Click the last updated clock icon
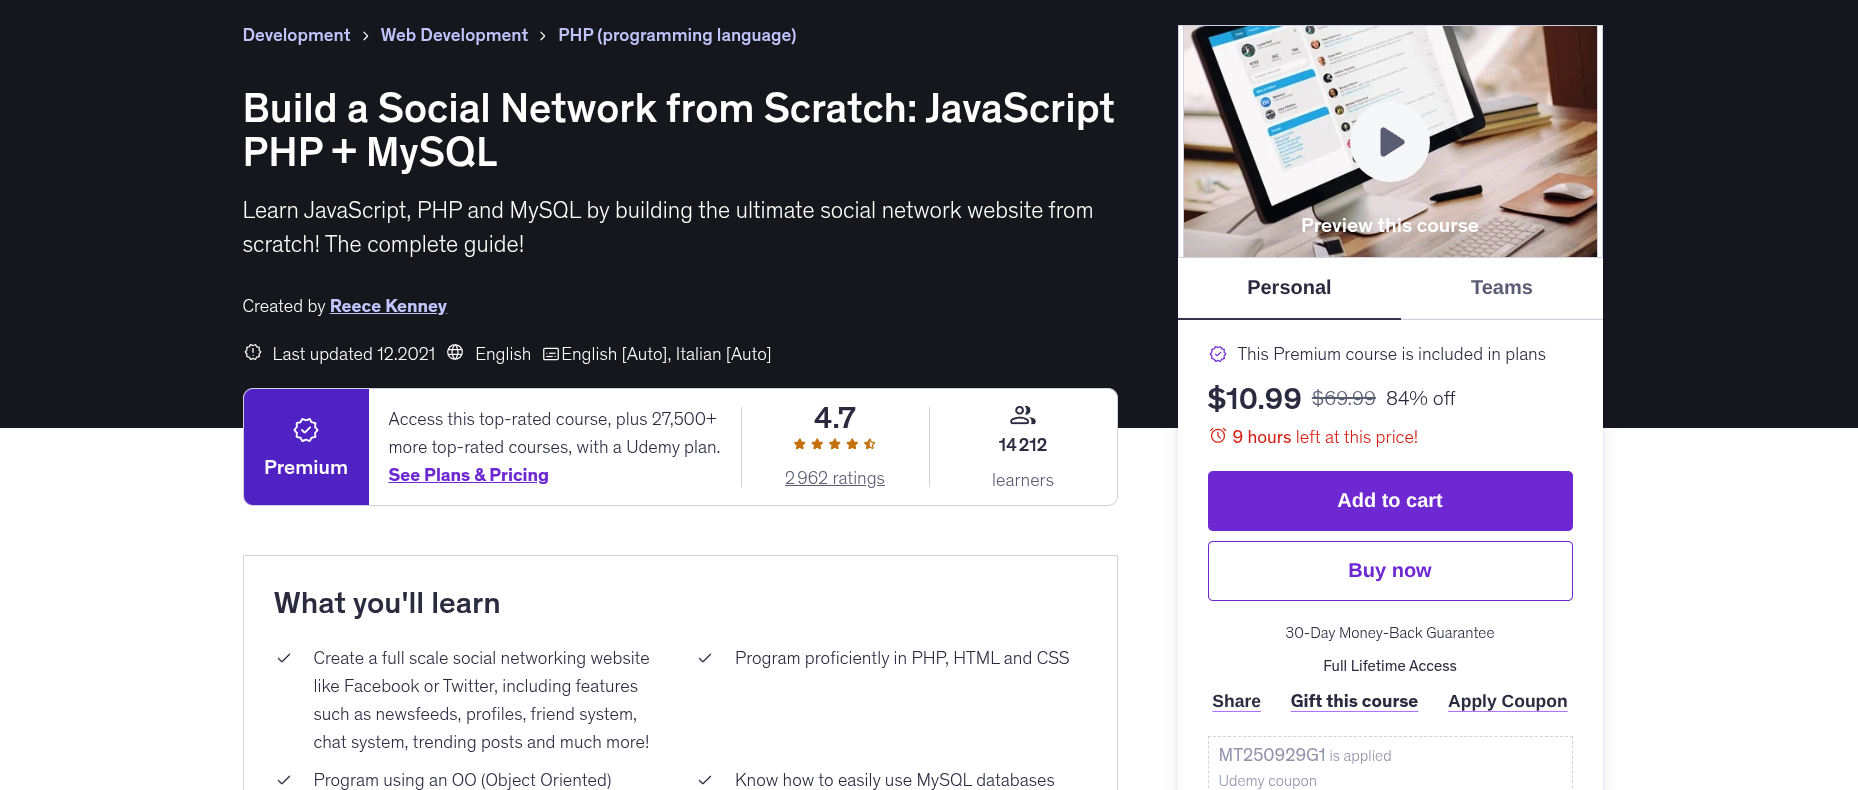 point(253,353)
